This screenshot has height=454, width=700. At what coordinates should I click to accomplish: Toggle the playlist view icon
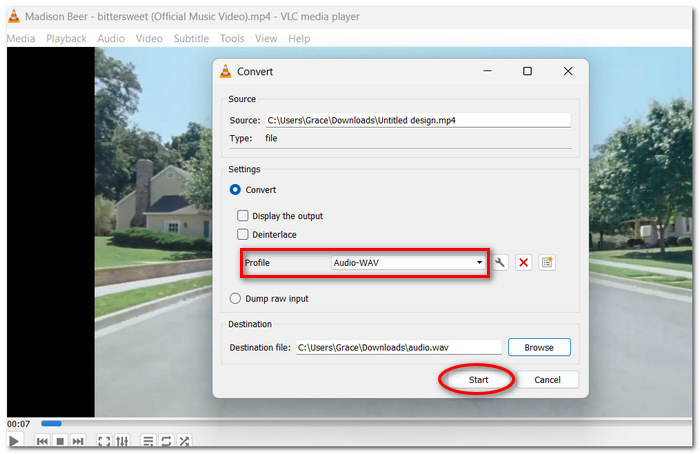pos(148,441)
